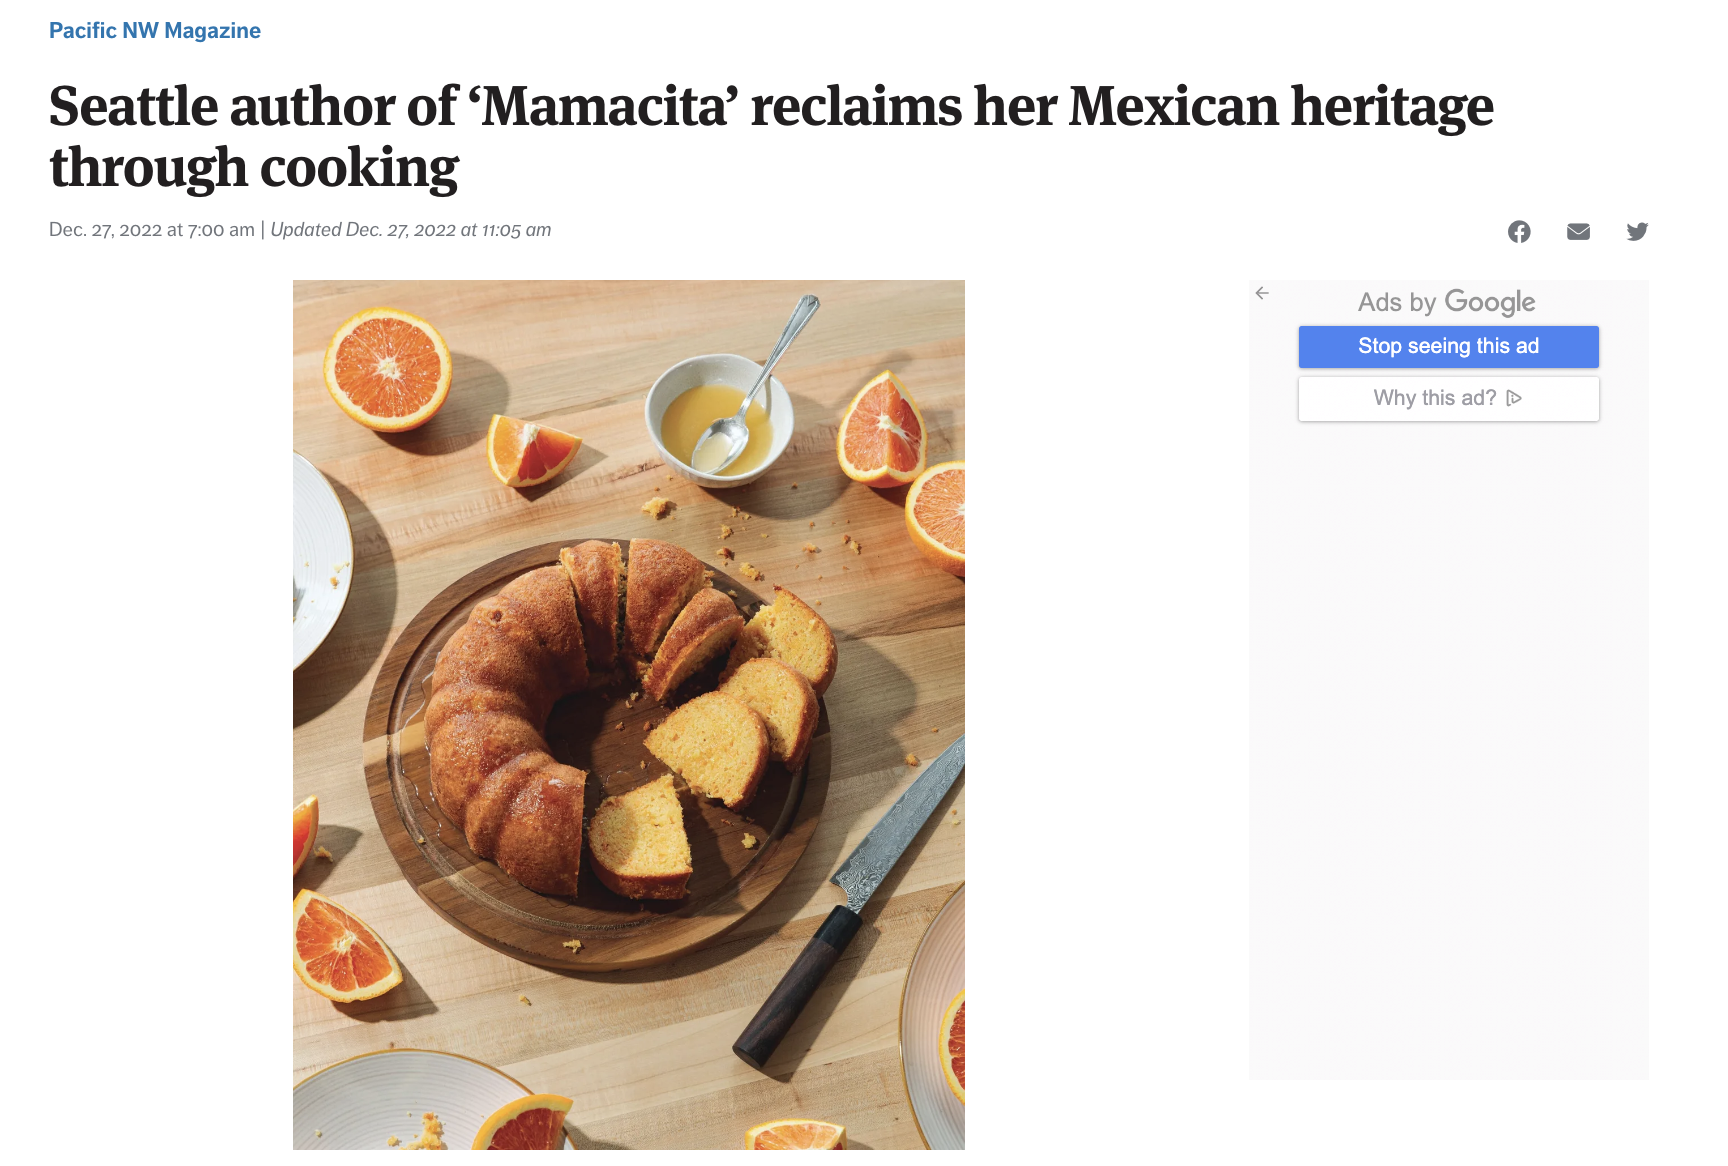Click the Google logo in ad header
Viewport: 1728px width, 1166px height.
click(1489, 302)
